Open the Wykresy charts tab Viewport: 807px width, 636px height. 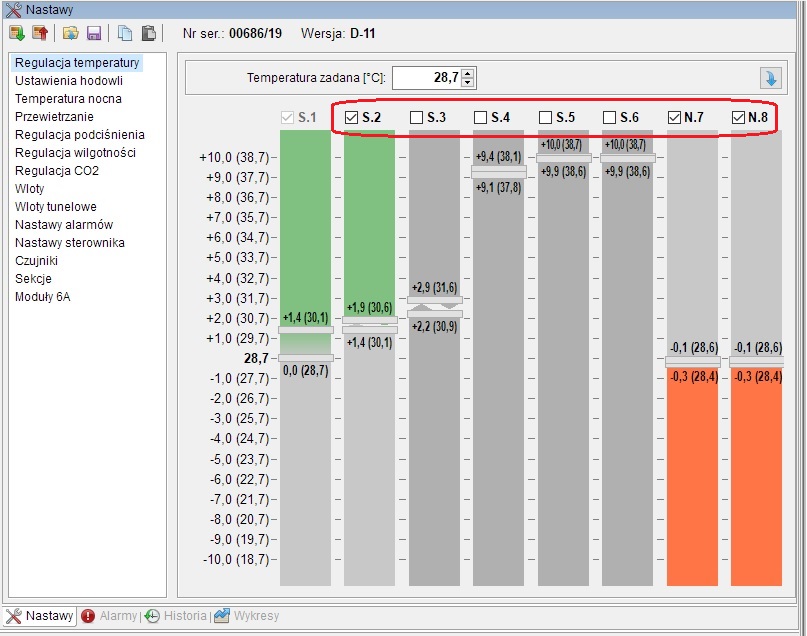point(247,616)
